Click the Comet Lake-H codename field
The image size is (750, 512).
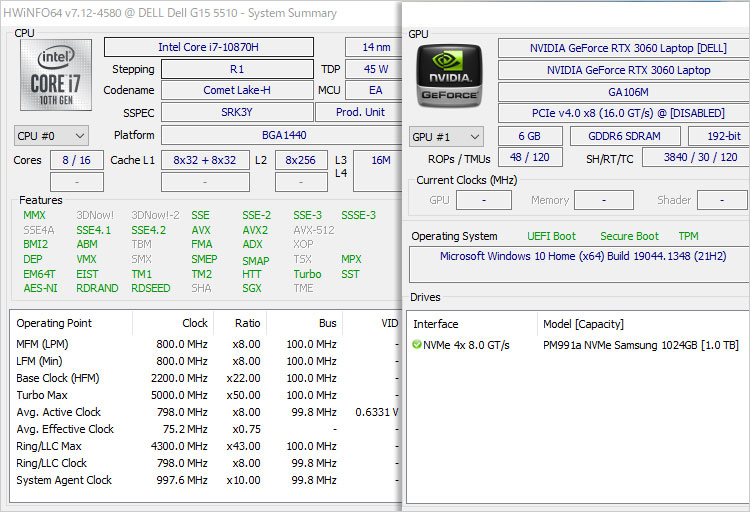pos(237,90)
